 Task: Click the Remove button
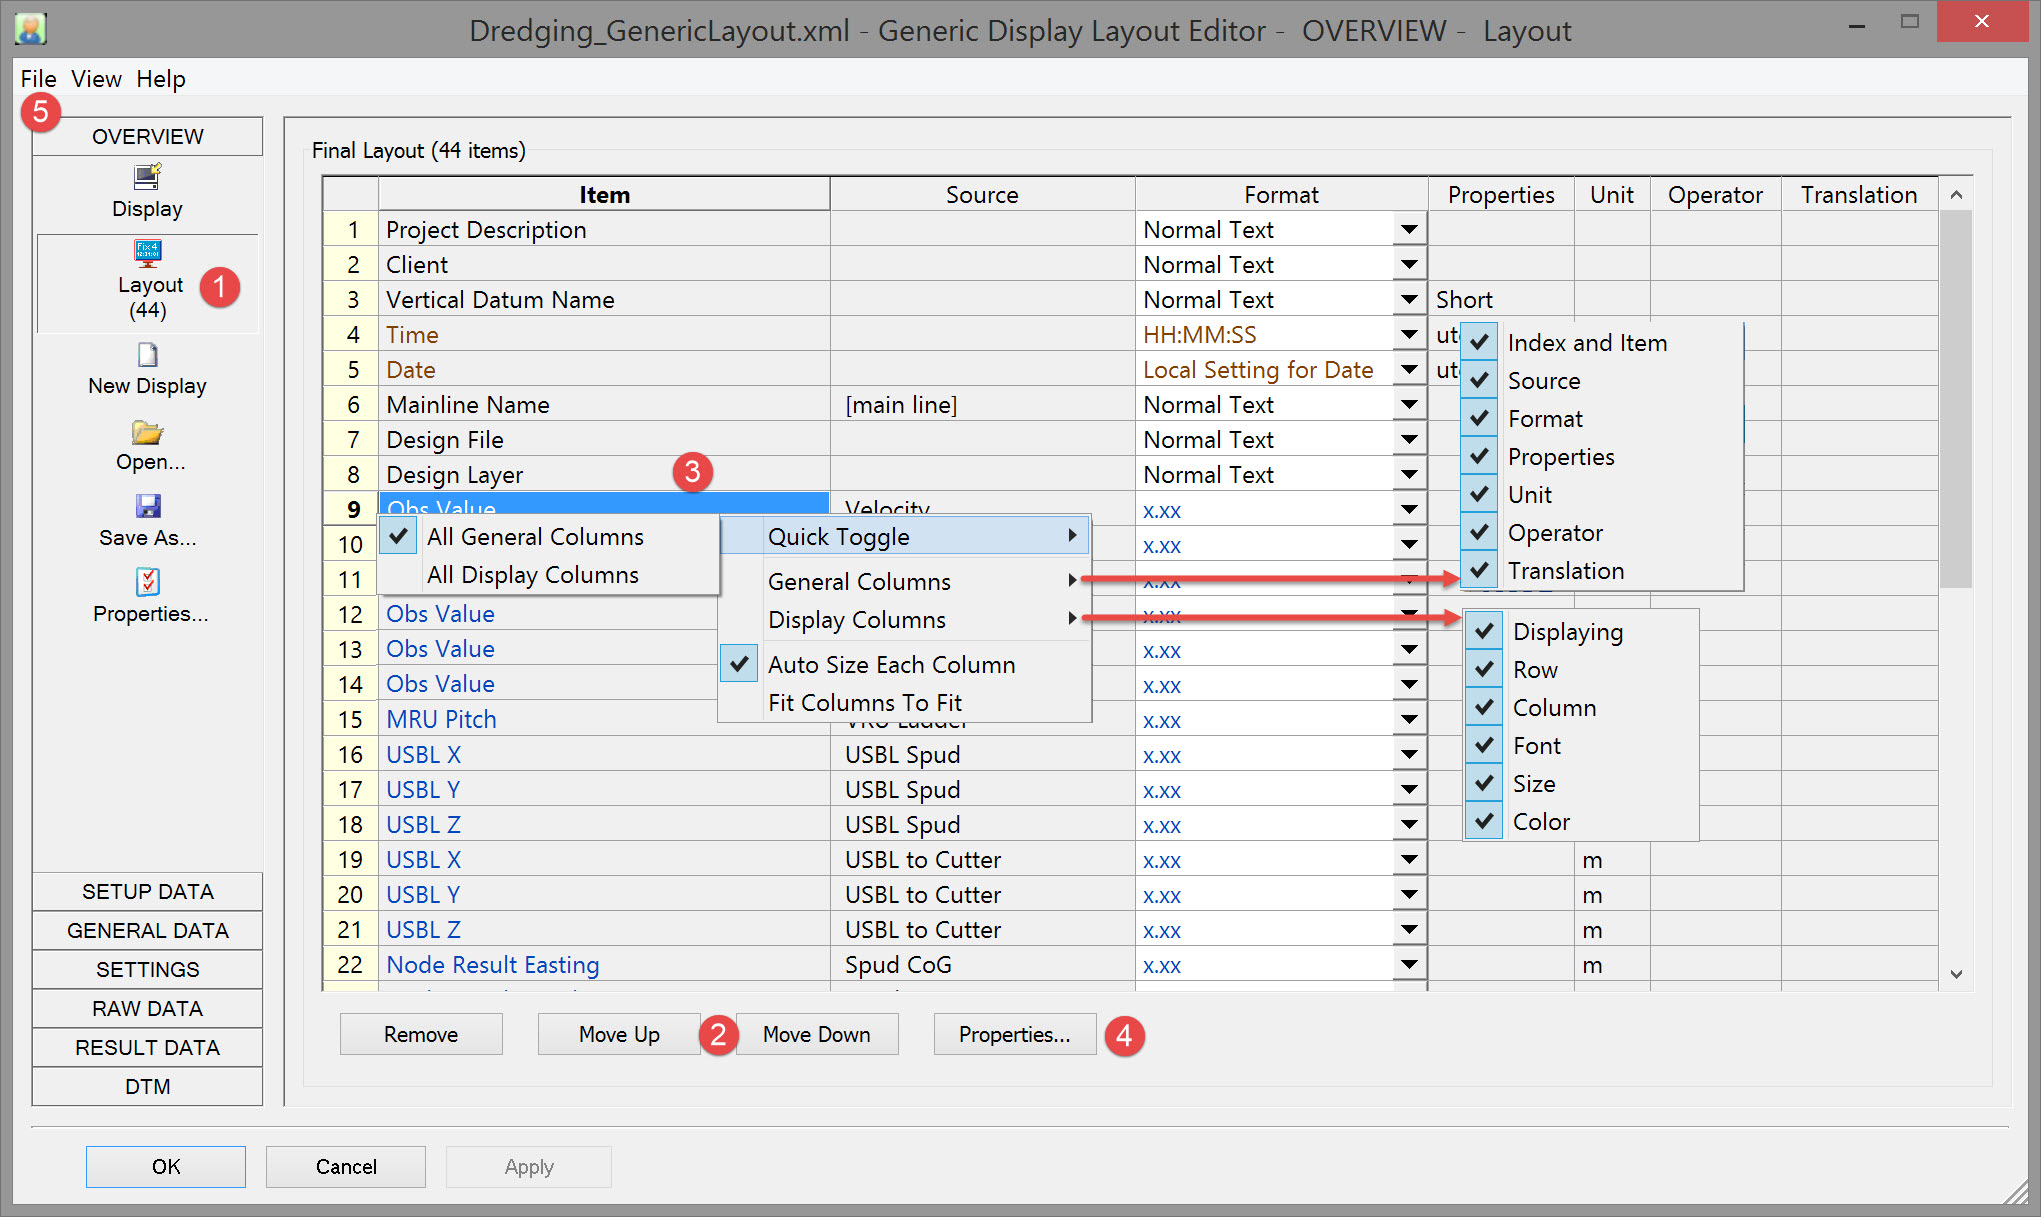(420, 1035)
